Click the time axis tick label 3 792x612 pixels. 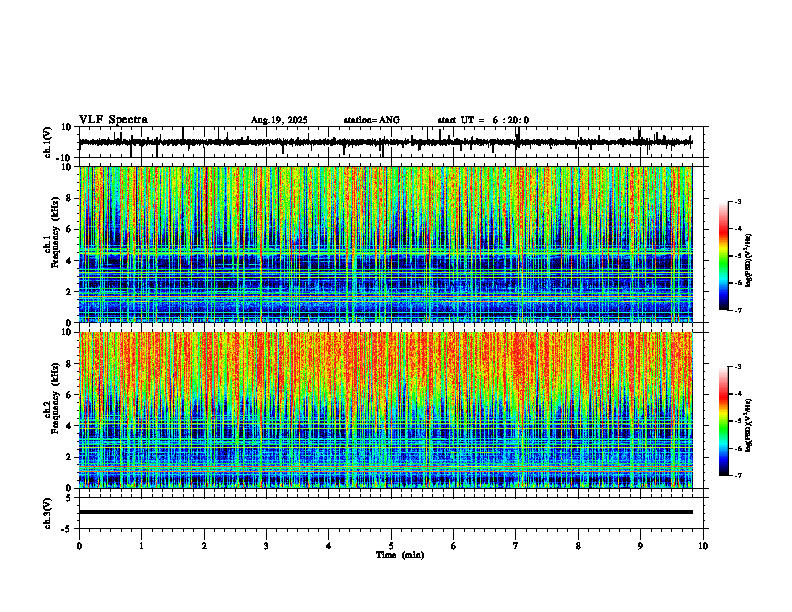coord(266,546)
